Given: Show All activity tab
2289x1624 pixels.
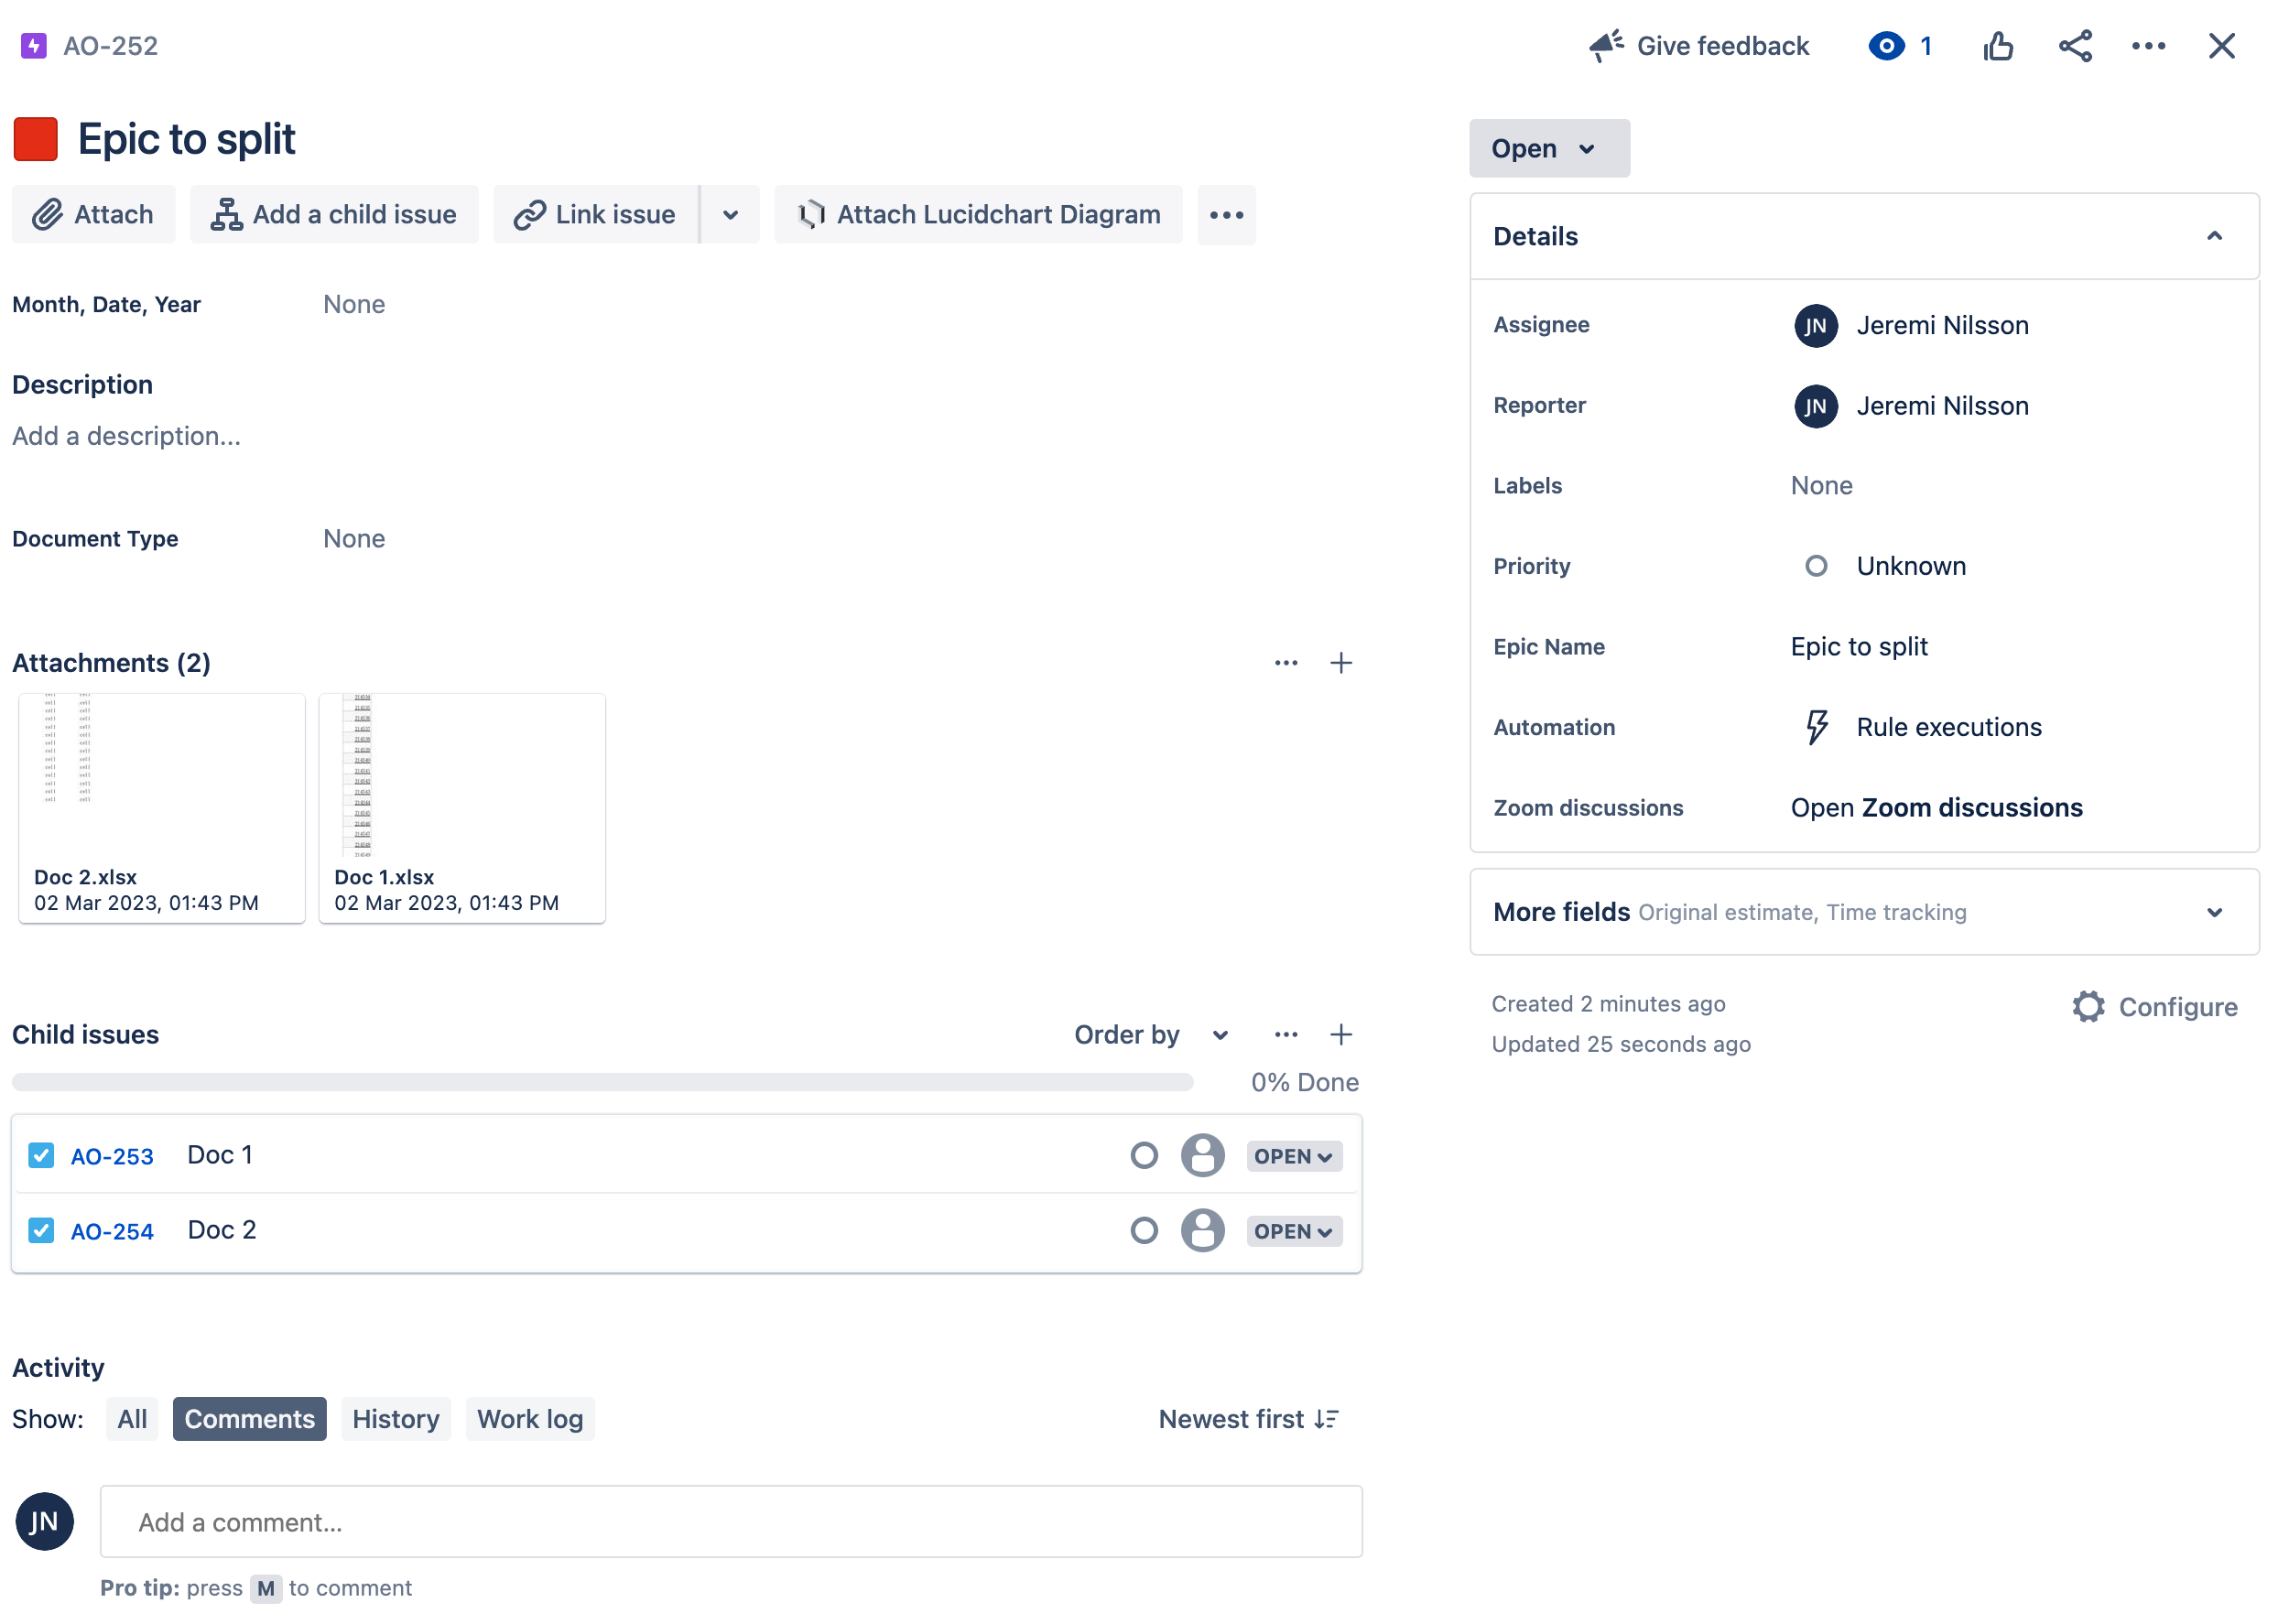Looking at the screenshot, I should pyautogui.click(x=132, y=1418).
